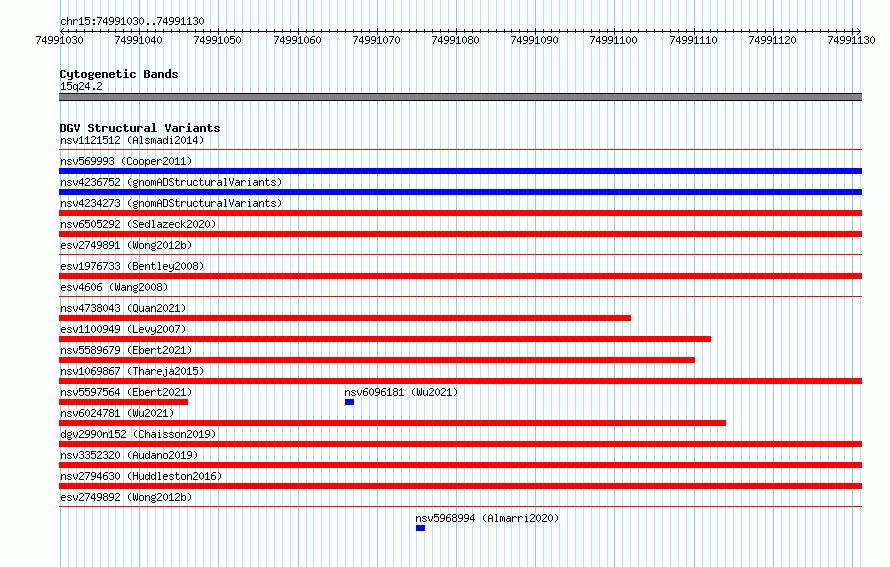Screen dimensions: 890x567
Task: Open nsv2794630 (Huddleston2016) label
Action: 141,476
